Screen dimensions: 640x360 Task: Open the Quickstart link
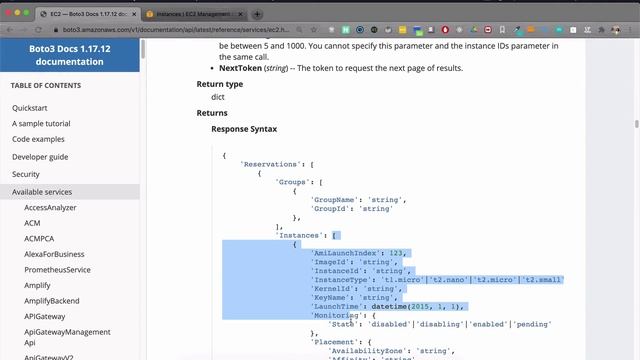(29, 108)
